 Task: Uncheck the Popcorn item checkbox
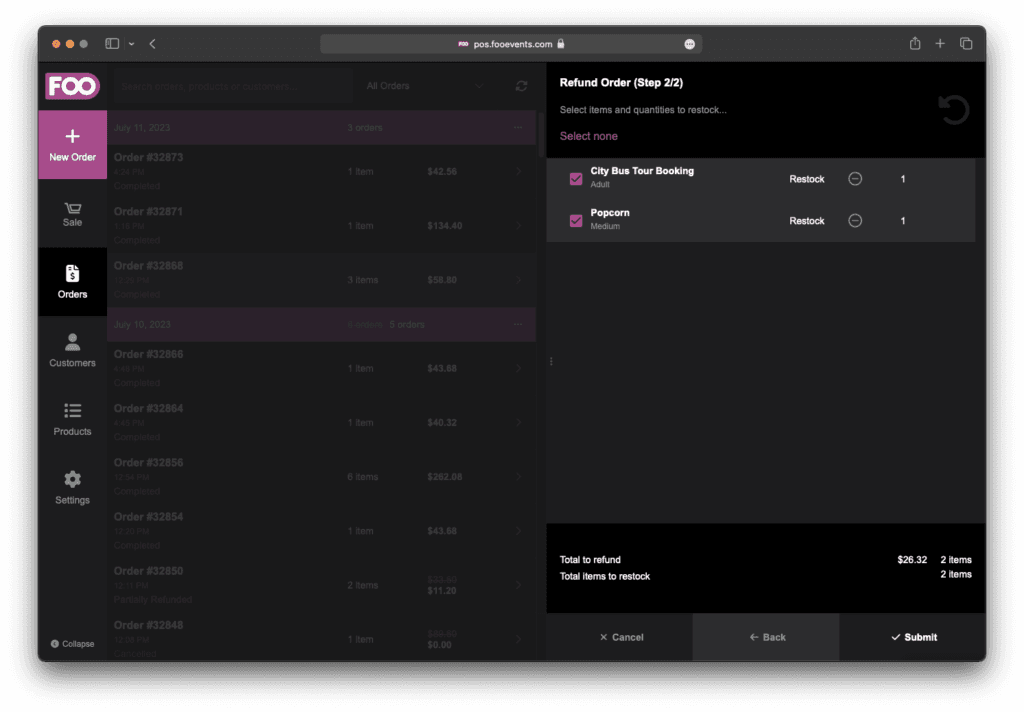pos(576,221)
